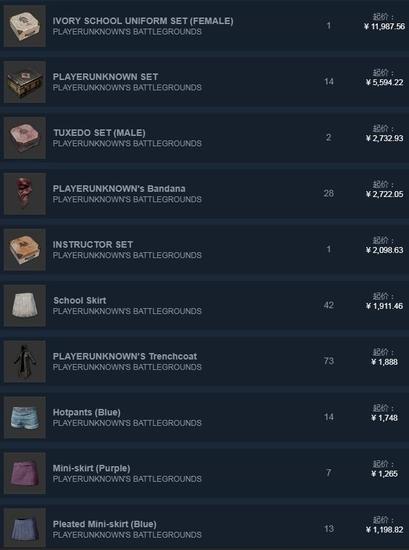
Task: Open the TUXEDO SET (MALE) listing title
Action: [99, 133]
